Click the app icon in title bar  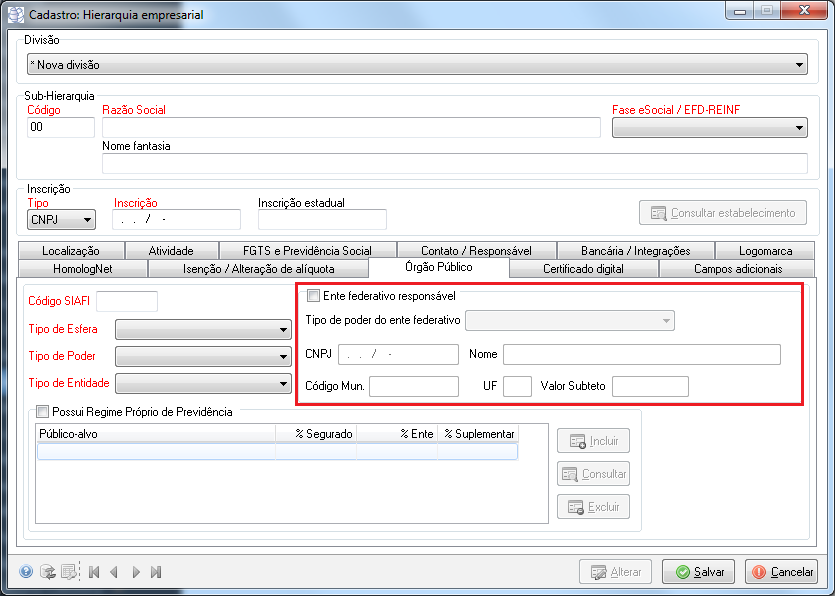18,16
